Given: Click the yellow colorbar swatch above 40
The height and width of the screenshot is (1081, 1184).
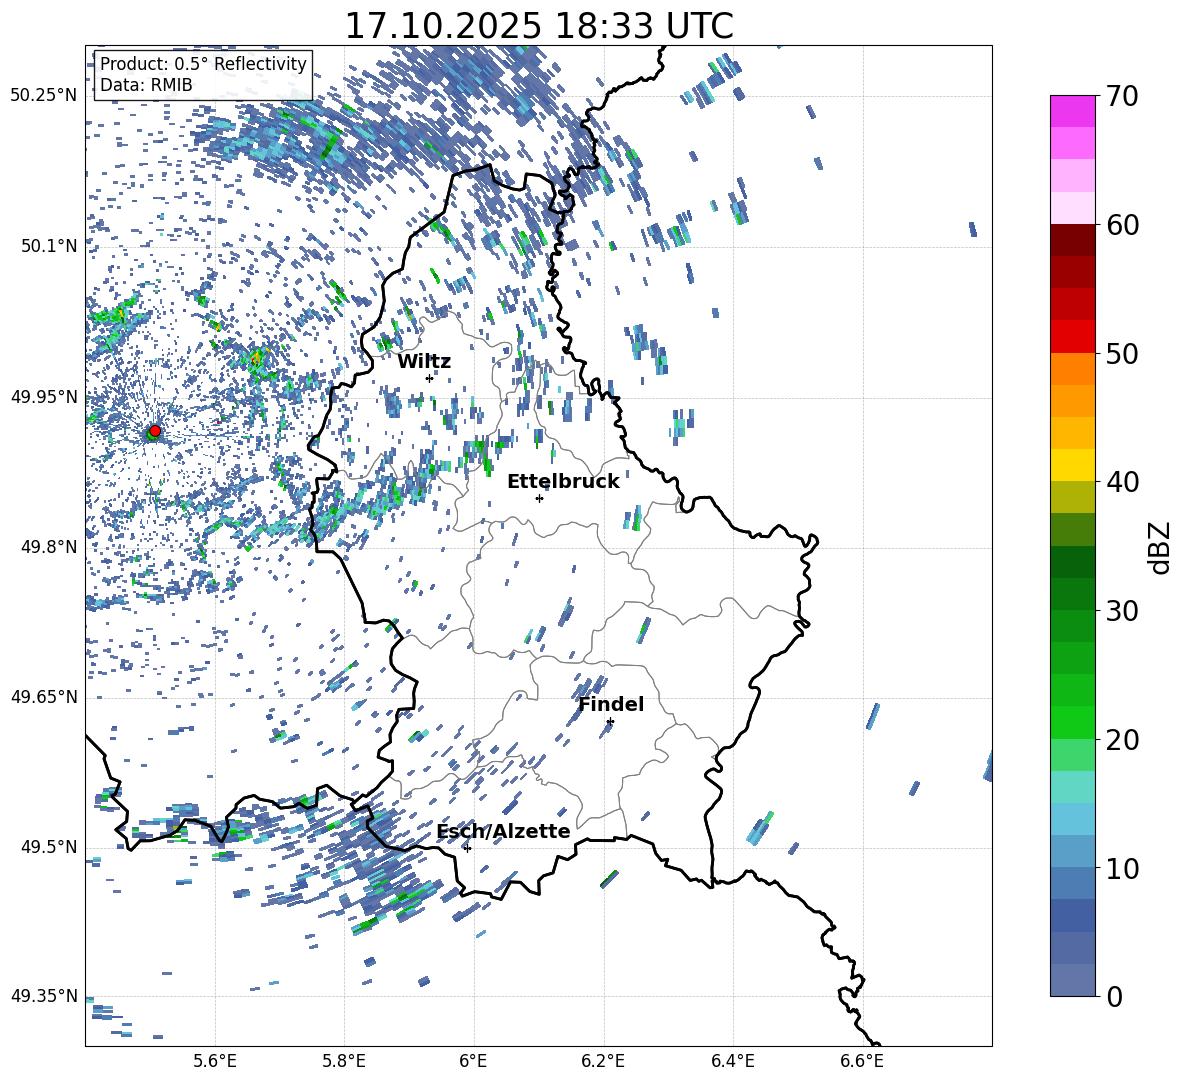Looking at the screenshot, I should coord(1072,465).
